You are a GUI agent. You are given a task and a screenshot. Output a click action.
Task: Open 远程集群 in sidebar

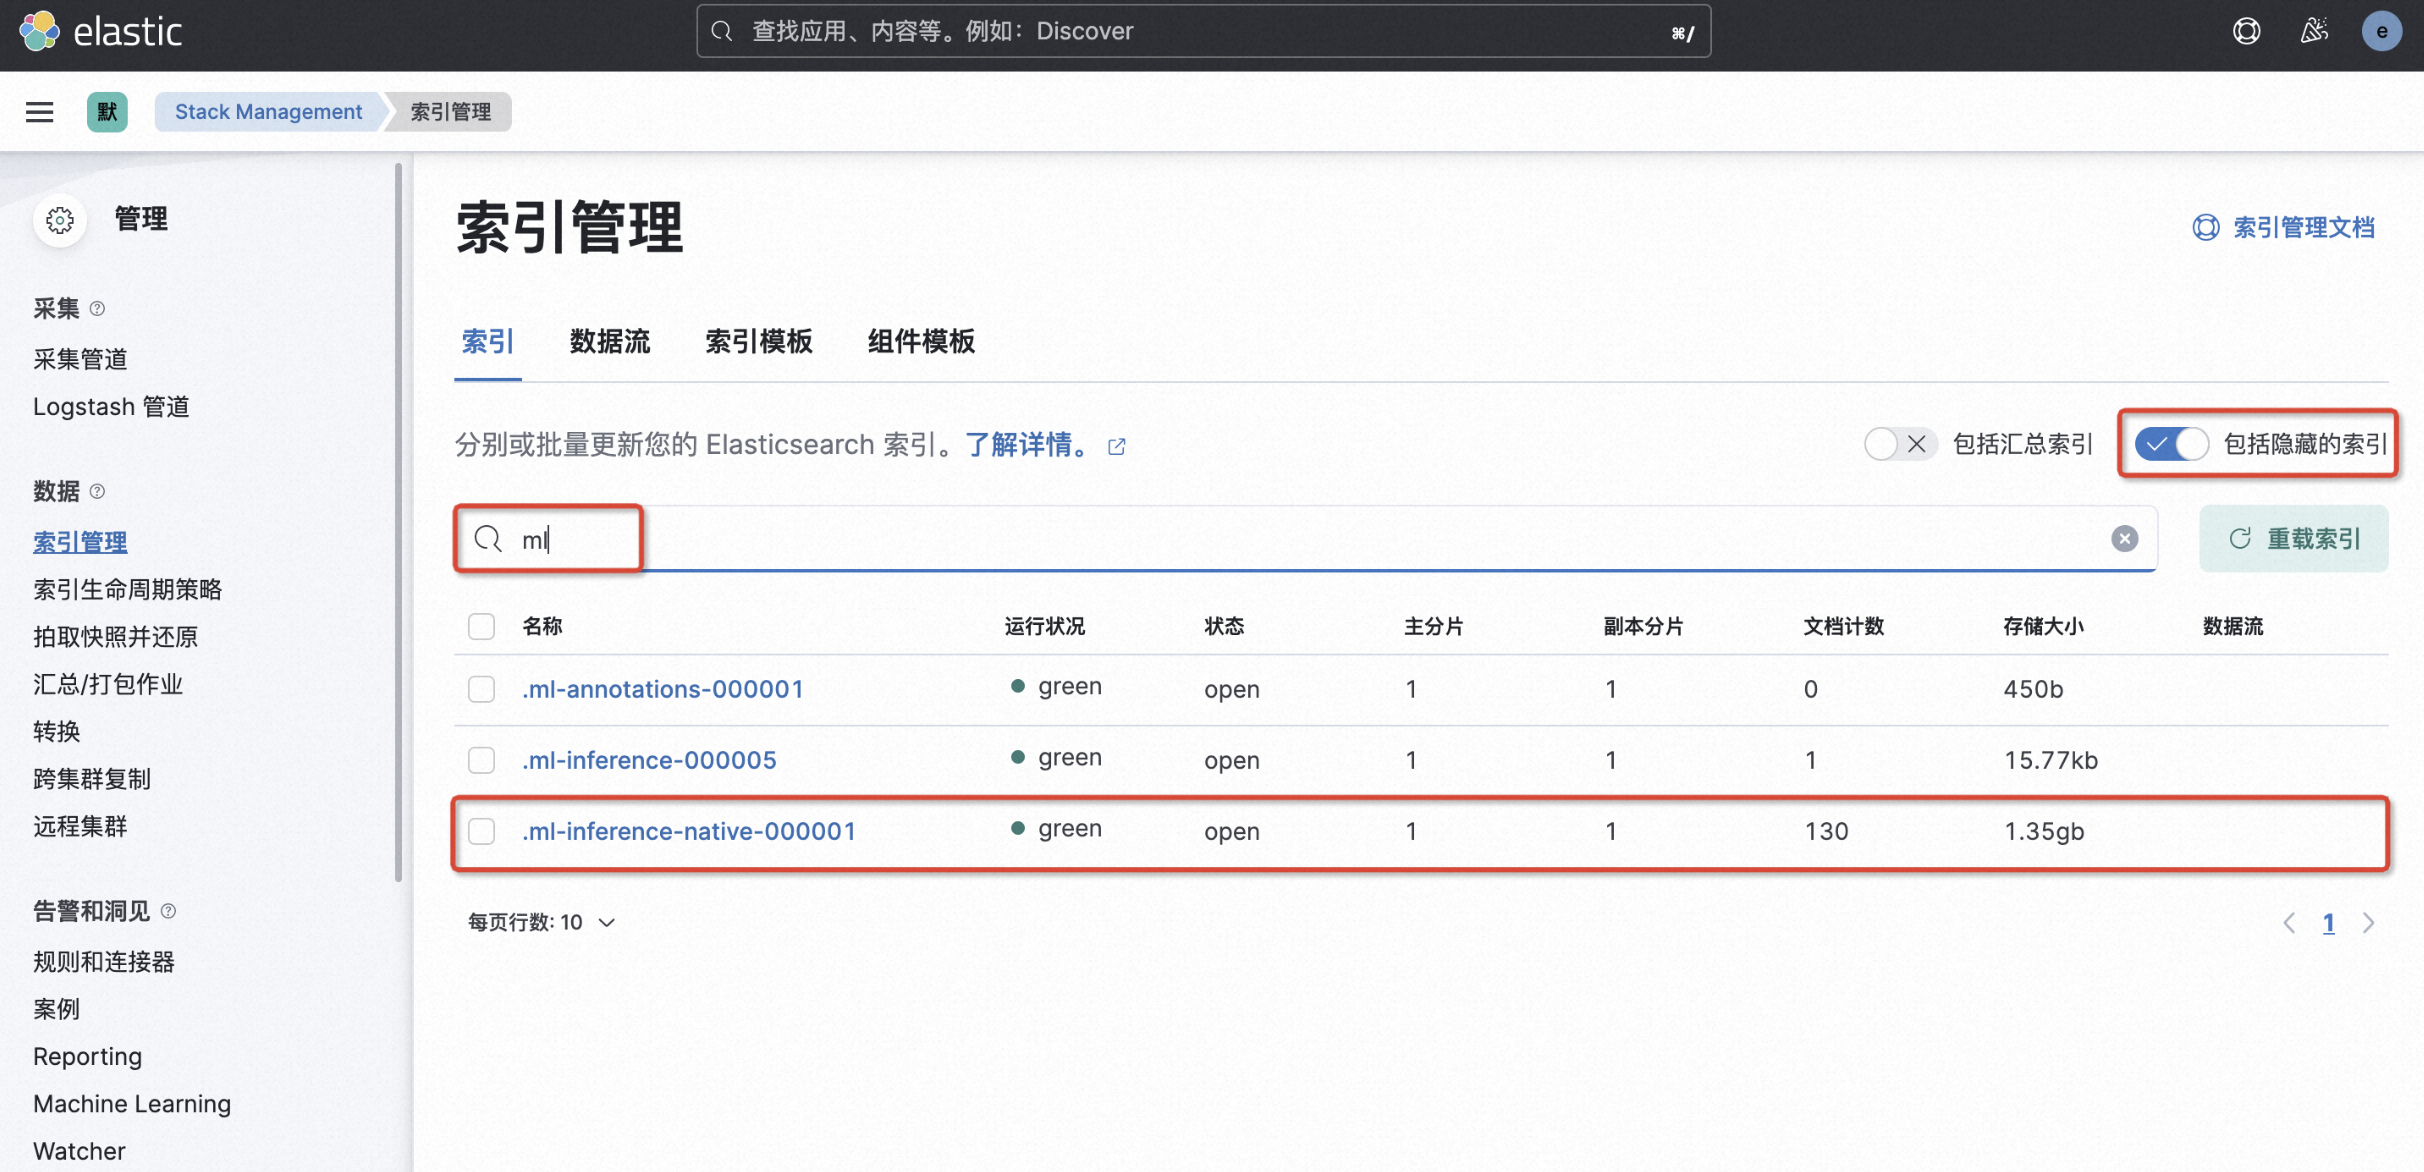pos(80,827)
